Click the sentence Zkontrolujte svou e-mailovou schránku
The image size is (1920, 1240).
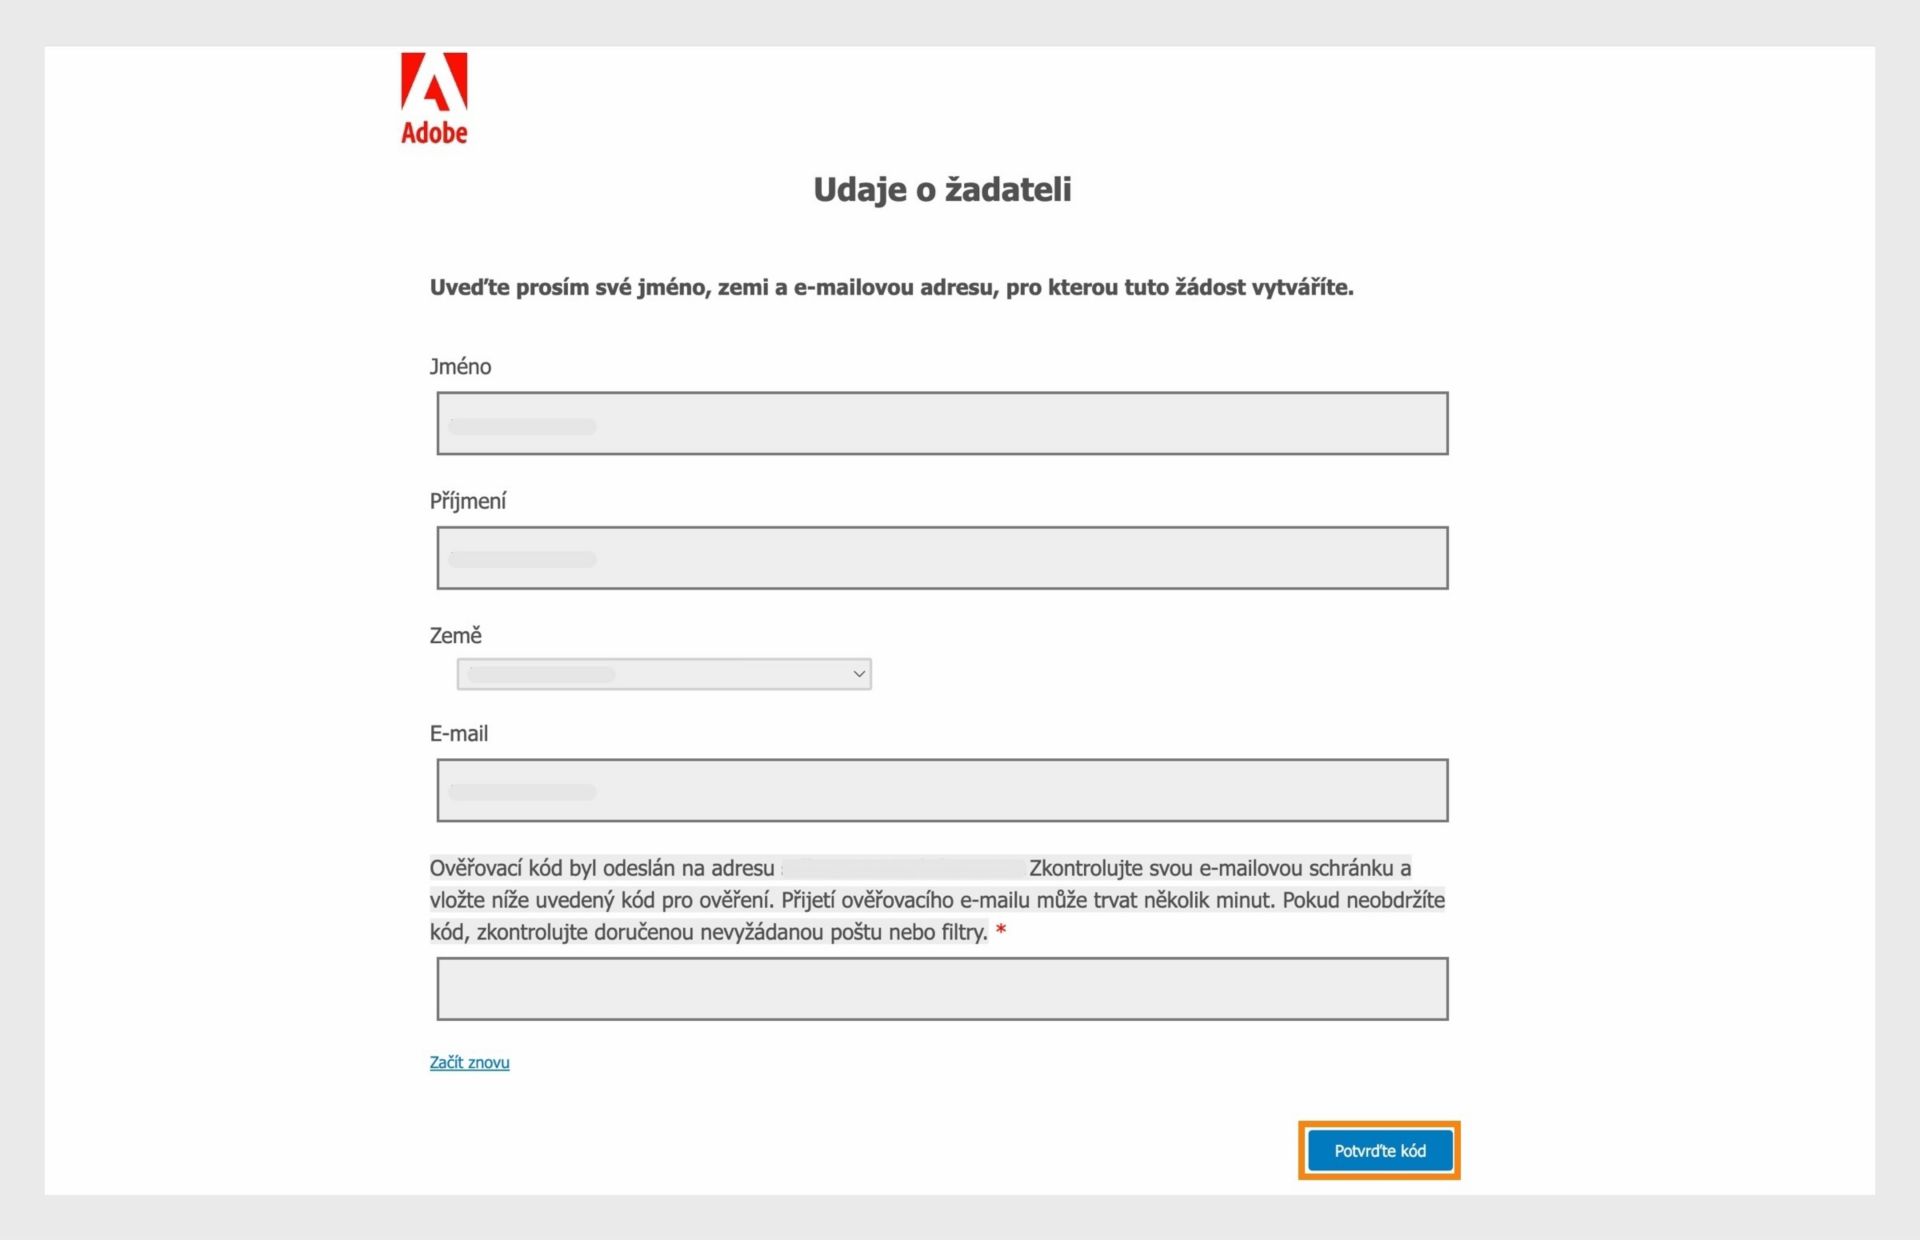pyautogui.click(x=1211, y=868)
